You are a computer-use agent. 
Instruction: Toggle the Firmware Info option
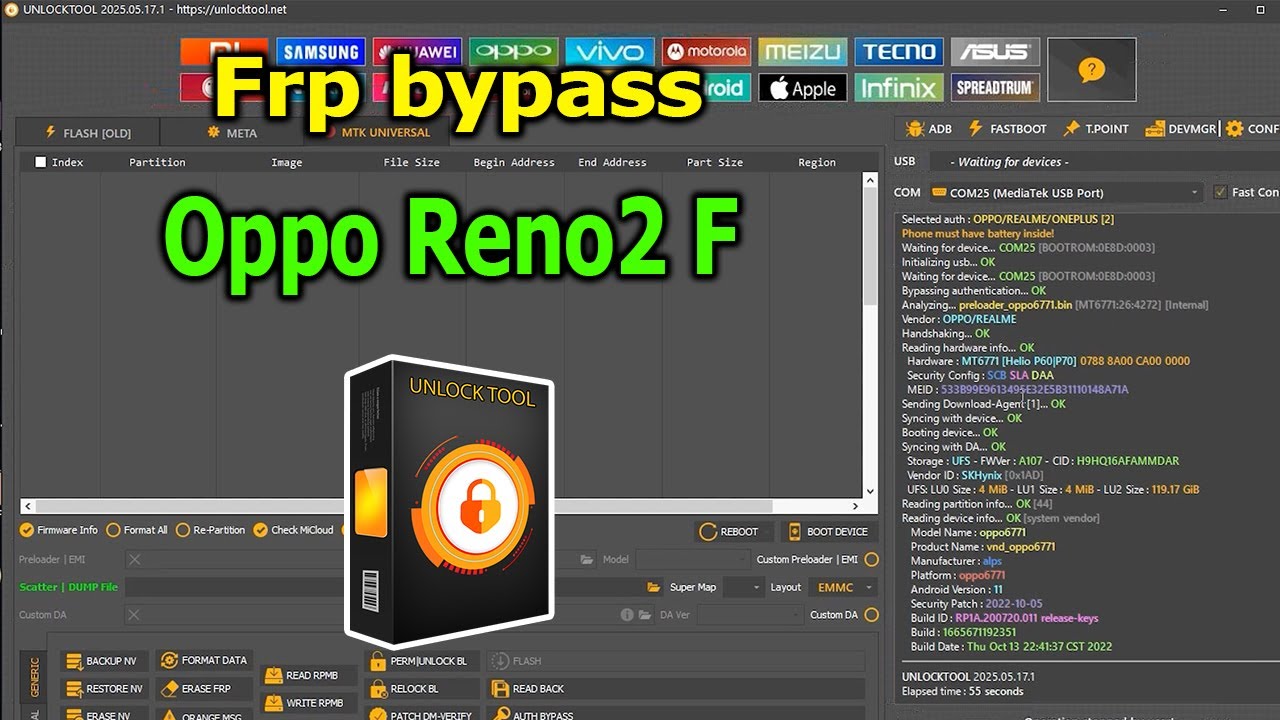[x=59, y=530]
